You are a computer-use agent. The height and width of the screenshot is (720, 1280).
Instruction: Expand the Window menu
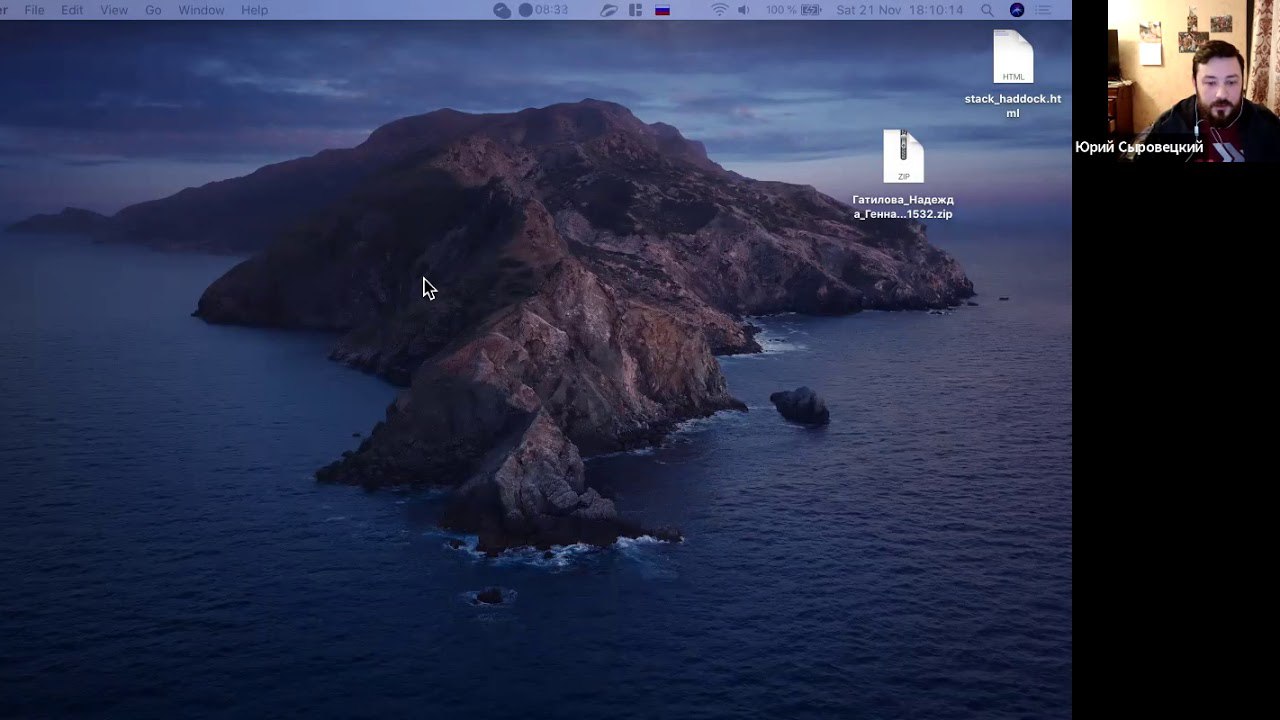(x=201, y=10)
